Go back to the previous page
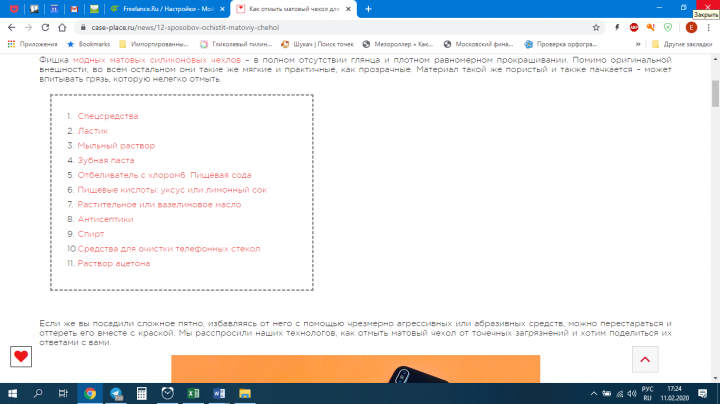The height and width of the screenshot is (404, 720). 11,28
